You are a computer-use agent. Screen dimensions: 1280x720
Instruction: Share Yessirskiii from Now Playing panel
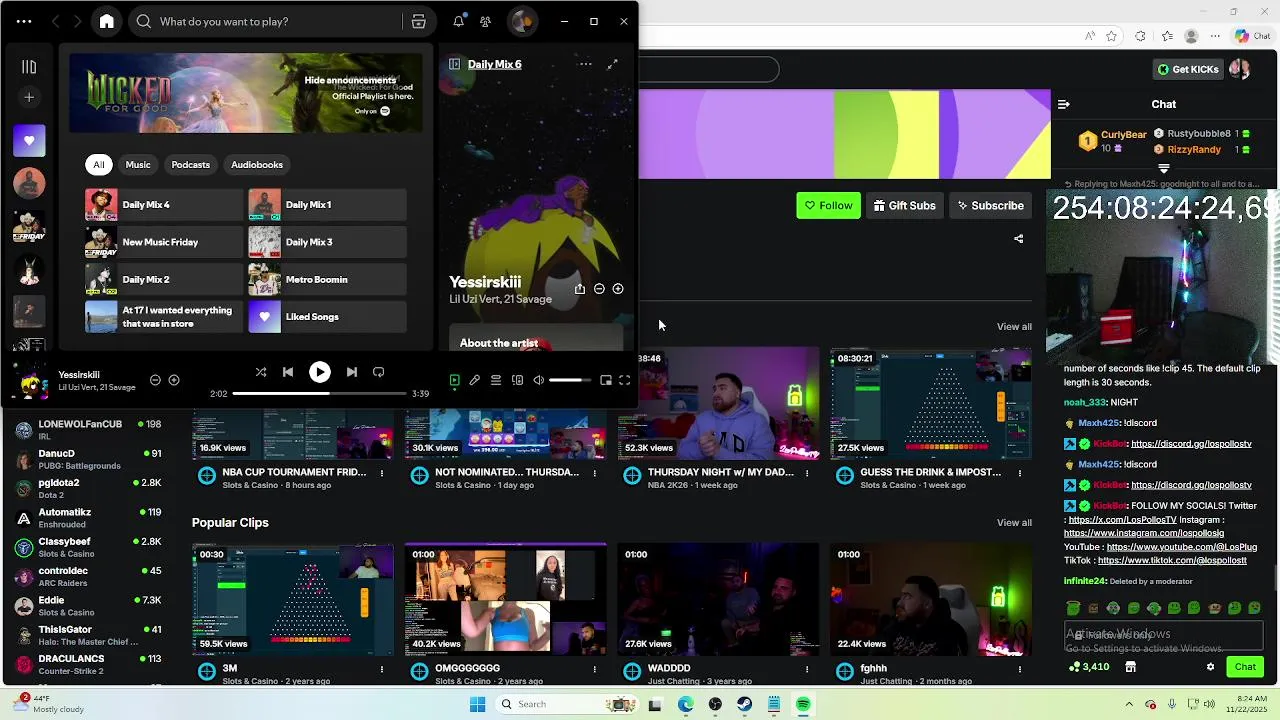580,289
